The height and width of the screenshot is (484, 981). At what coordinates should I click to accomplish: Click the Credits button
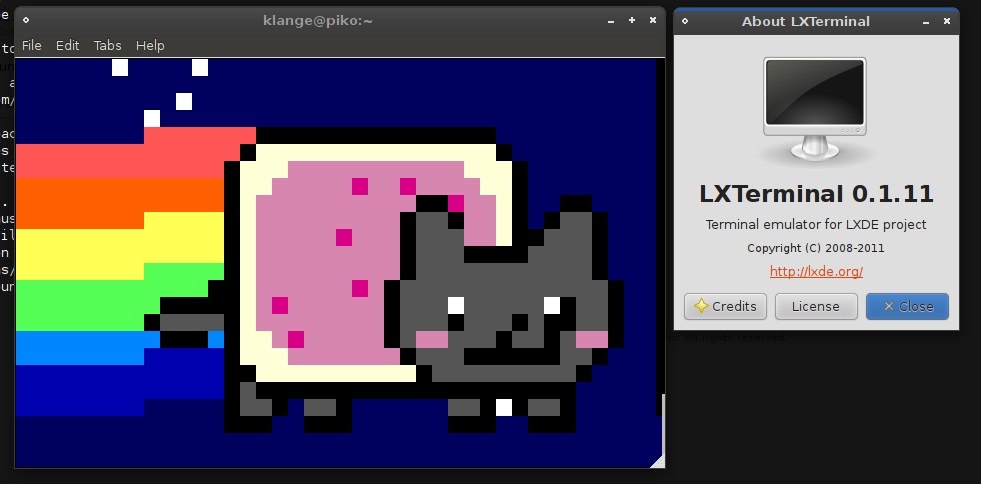point(726,306)
